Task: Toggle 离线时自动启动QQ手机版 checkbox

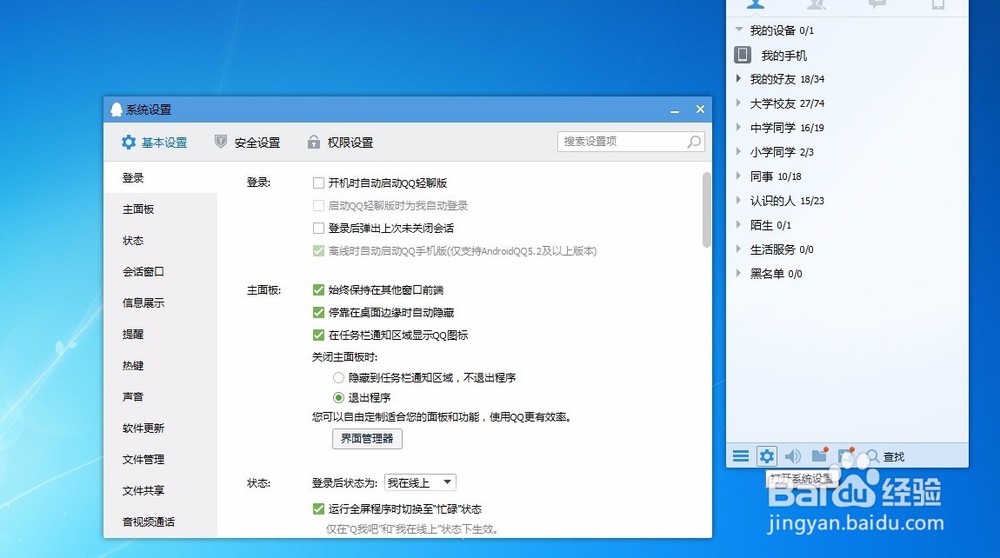Action: pos(318,251)
